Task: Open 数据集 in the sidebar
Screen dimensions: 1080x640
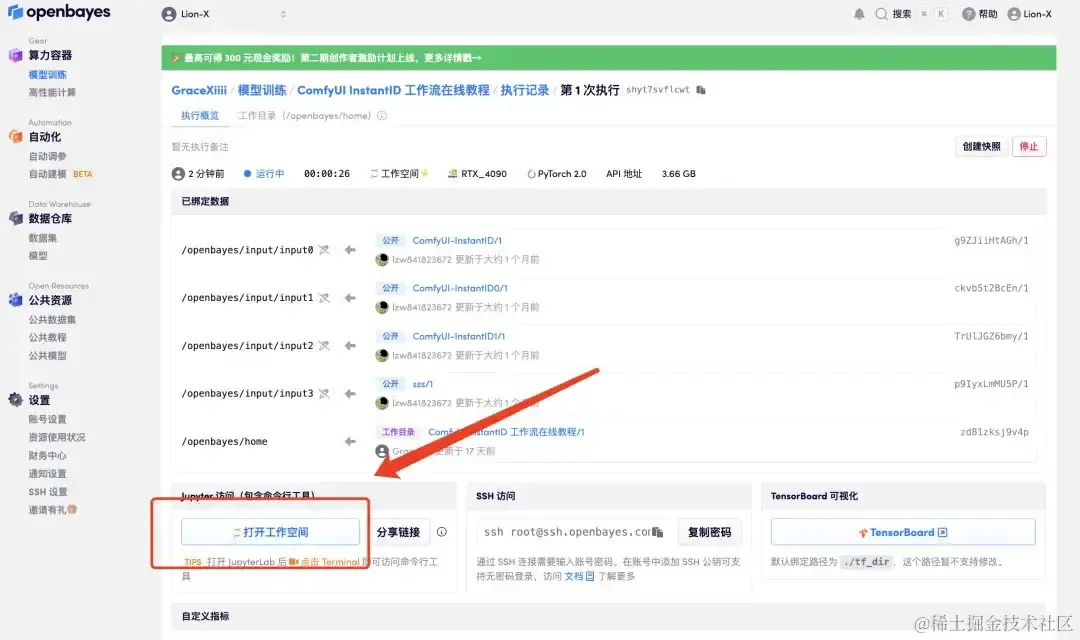Action: point(43,238)
